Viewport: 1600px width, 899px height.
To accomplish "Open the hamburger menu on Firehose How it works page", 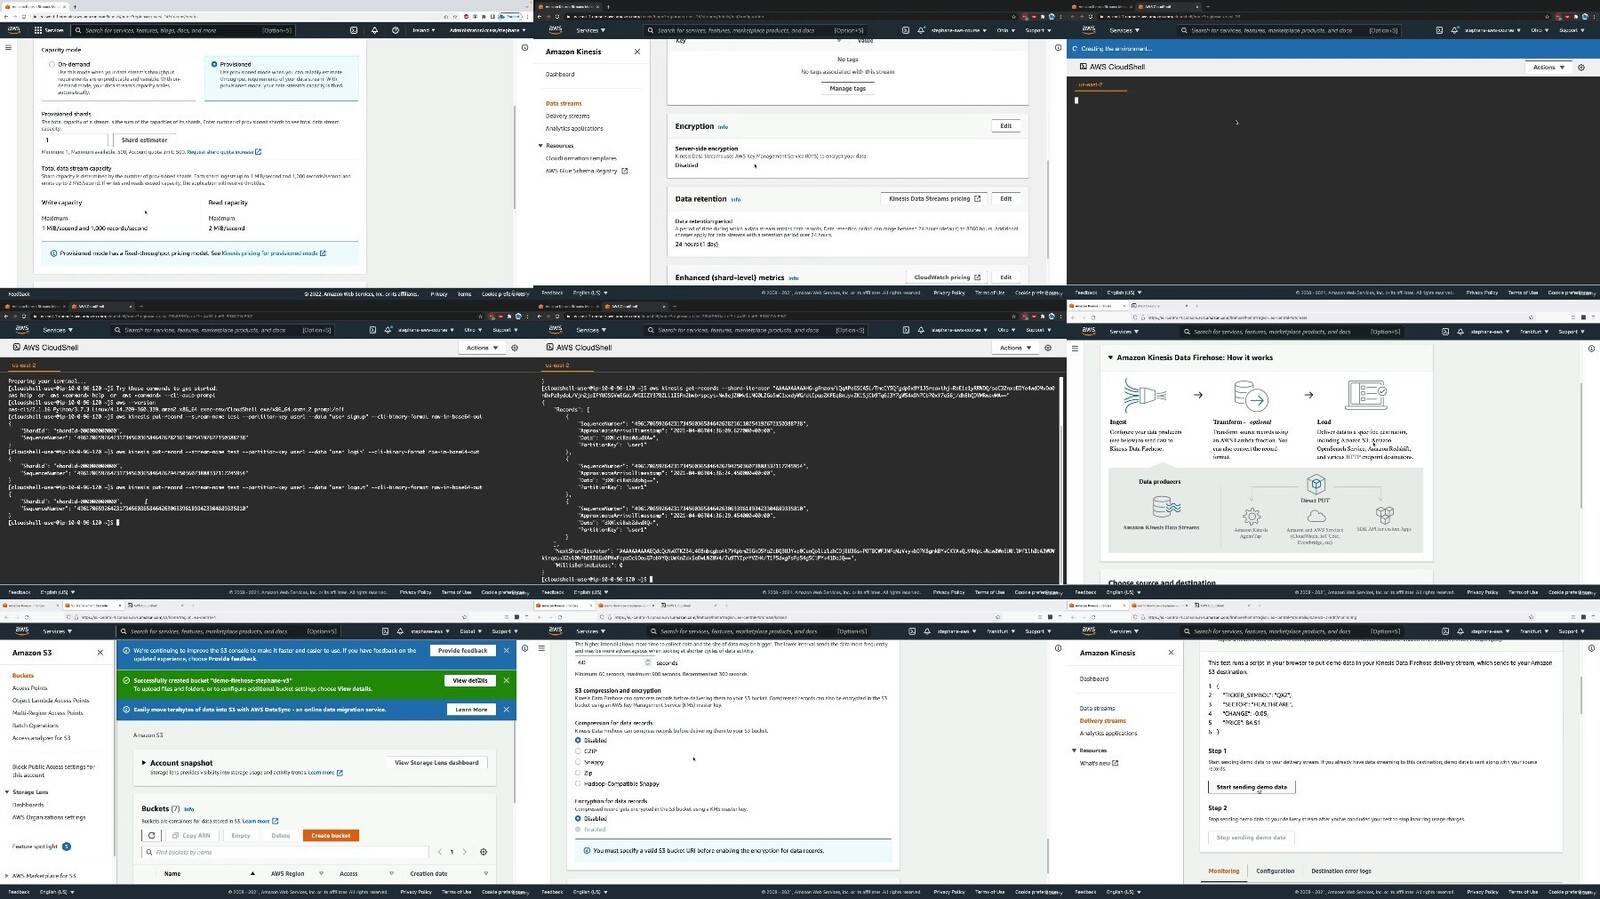I will [1075, 349].
